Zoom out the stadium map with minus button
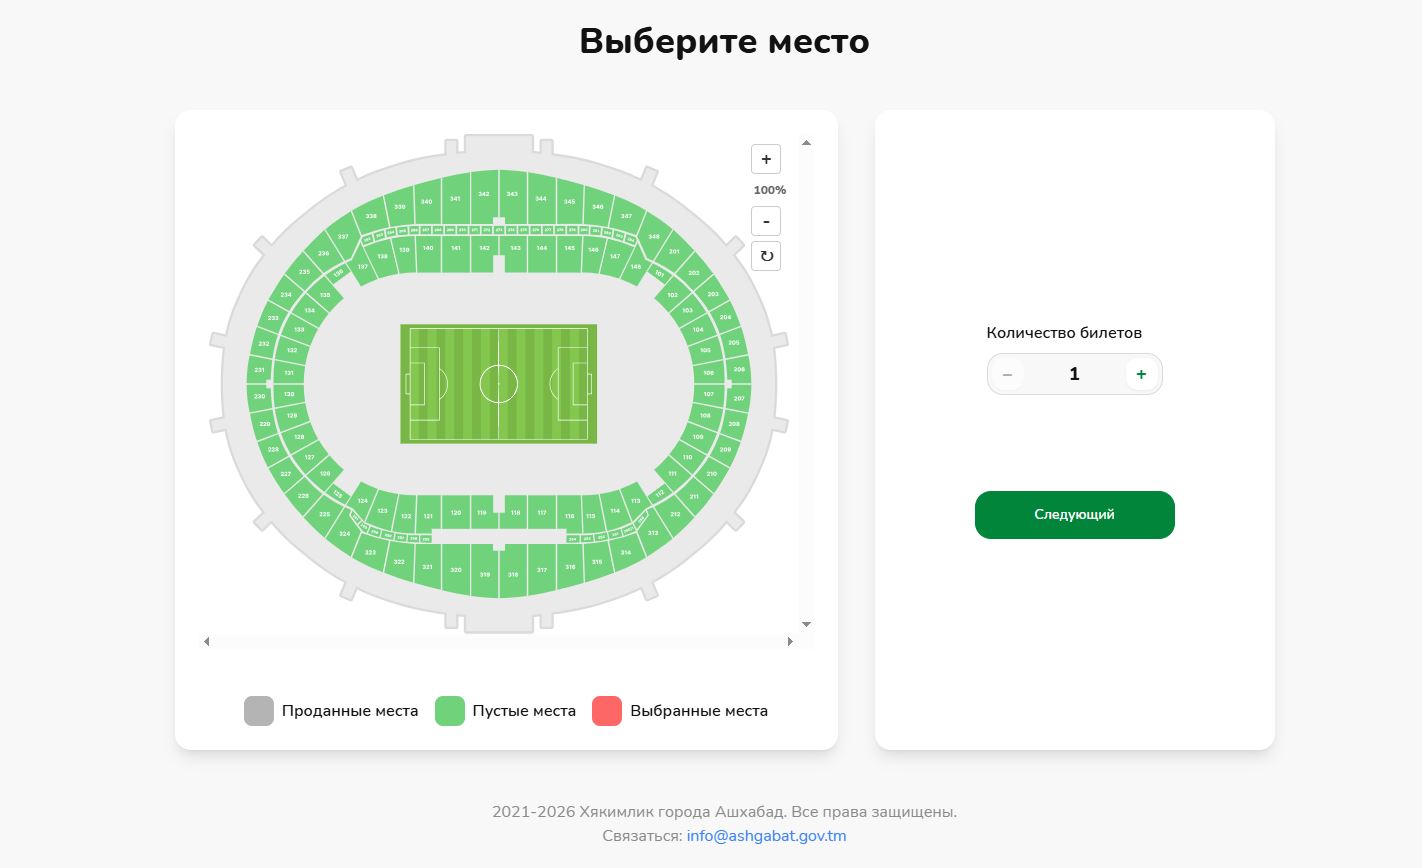Screen dimensions: 1422x868 pos(766,221)
